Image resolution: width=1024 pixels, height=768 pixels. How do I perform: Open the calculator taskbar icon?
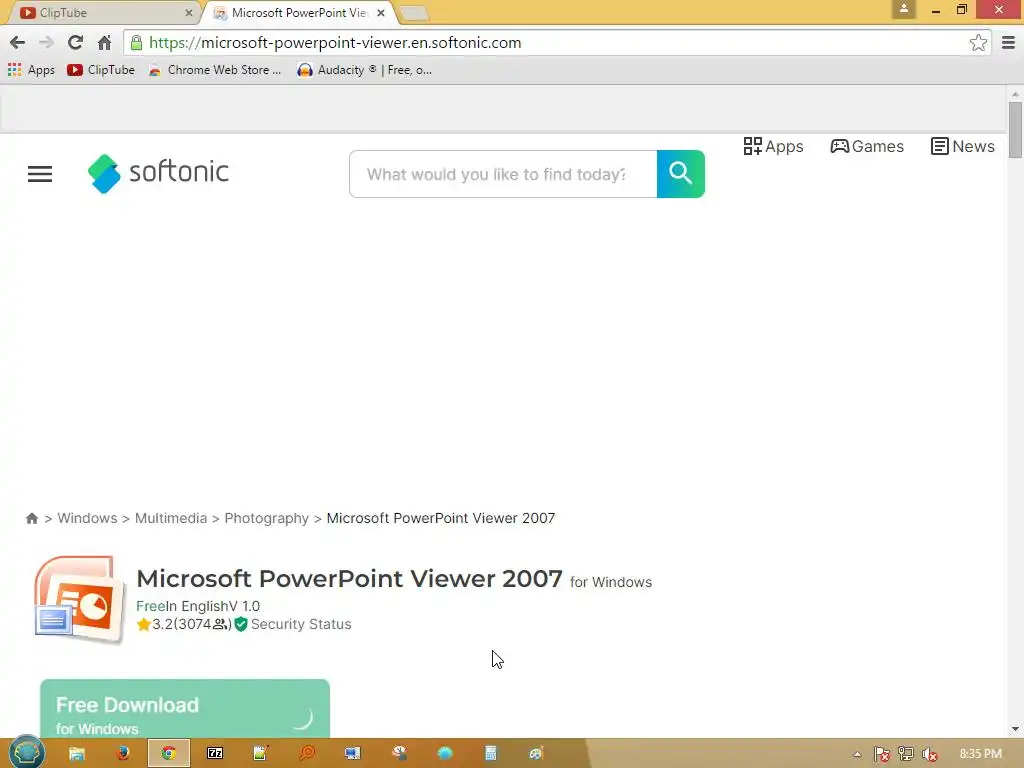pos(490,754)
